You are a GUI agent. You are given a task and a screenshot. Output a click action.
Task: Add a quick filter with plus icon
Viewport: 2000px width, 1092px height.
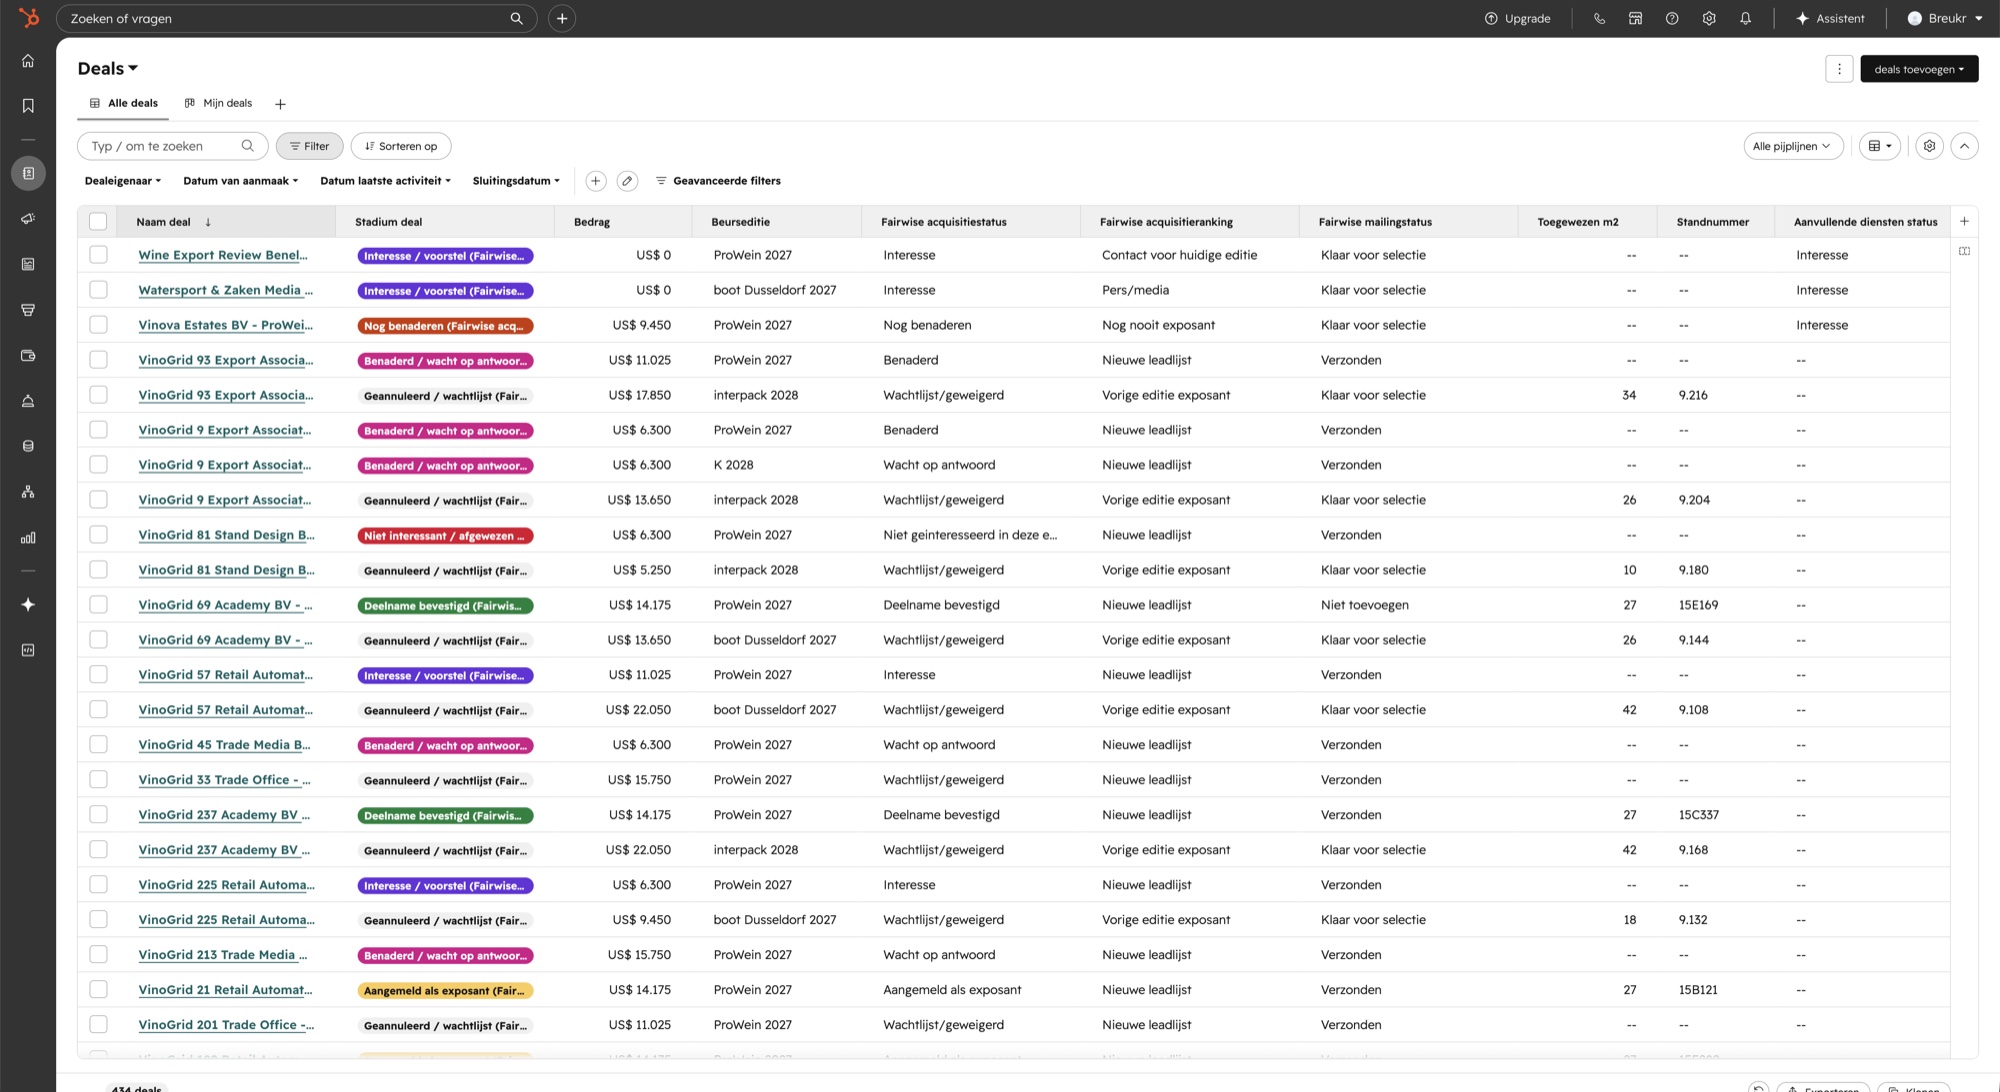coord(595,181)
